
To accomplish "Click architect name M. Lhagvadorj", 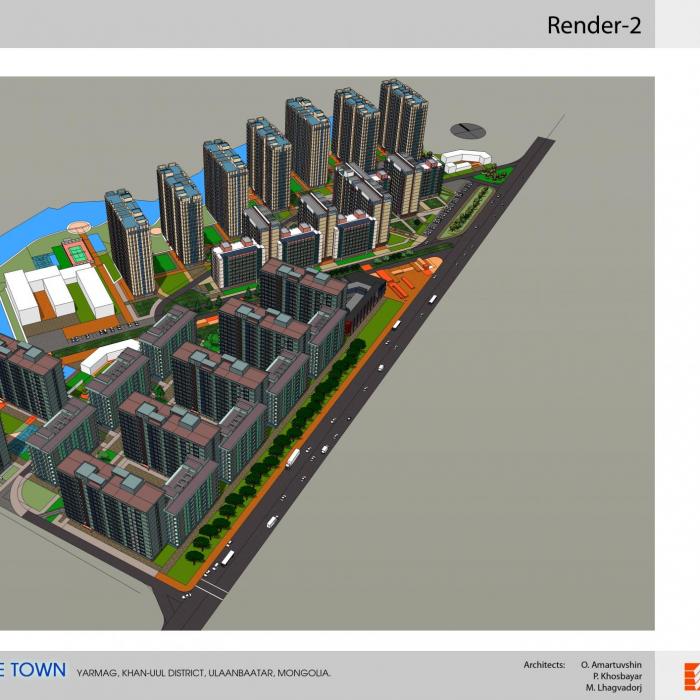I will (x=614, y=688).
